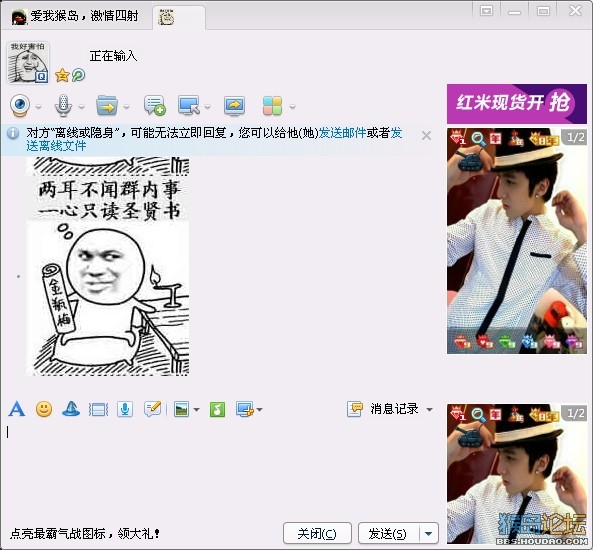Open multi-function input notepad icon
Viewport: 593px width, 550px height.
click(153, 409)
